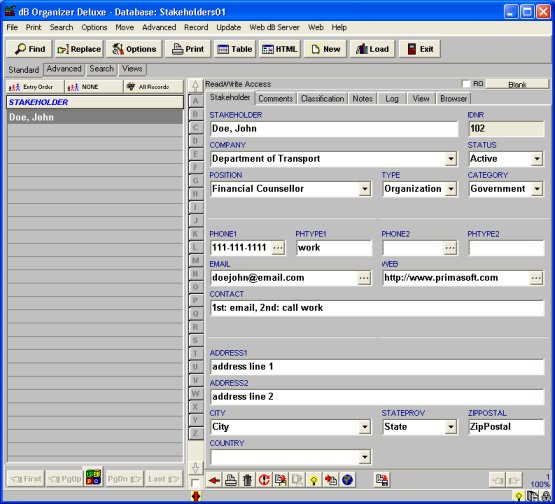Select the Views tab above the record list
The height and width of the screenshot is (504, 555).
click(x=132, y=69)
